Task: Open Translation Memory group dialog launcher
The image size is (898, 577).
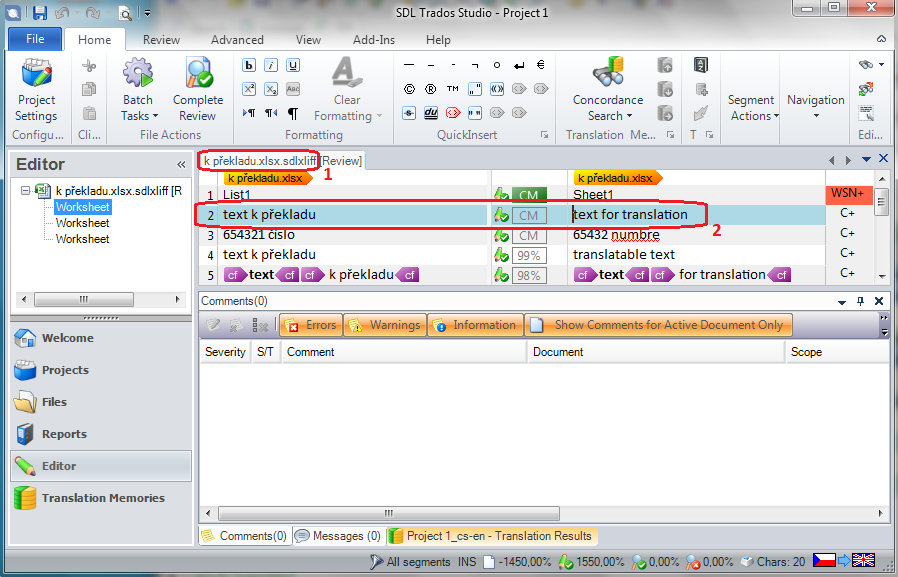Action: point(670,135)
